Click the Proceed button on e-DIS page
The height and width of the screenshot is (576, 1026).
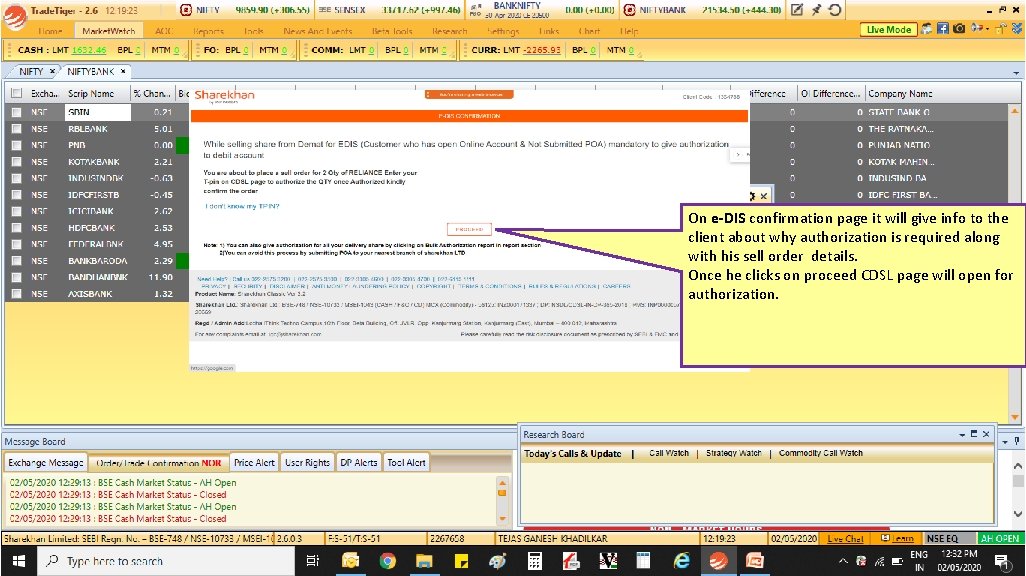click(x=469, y=230)
